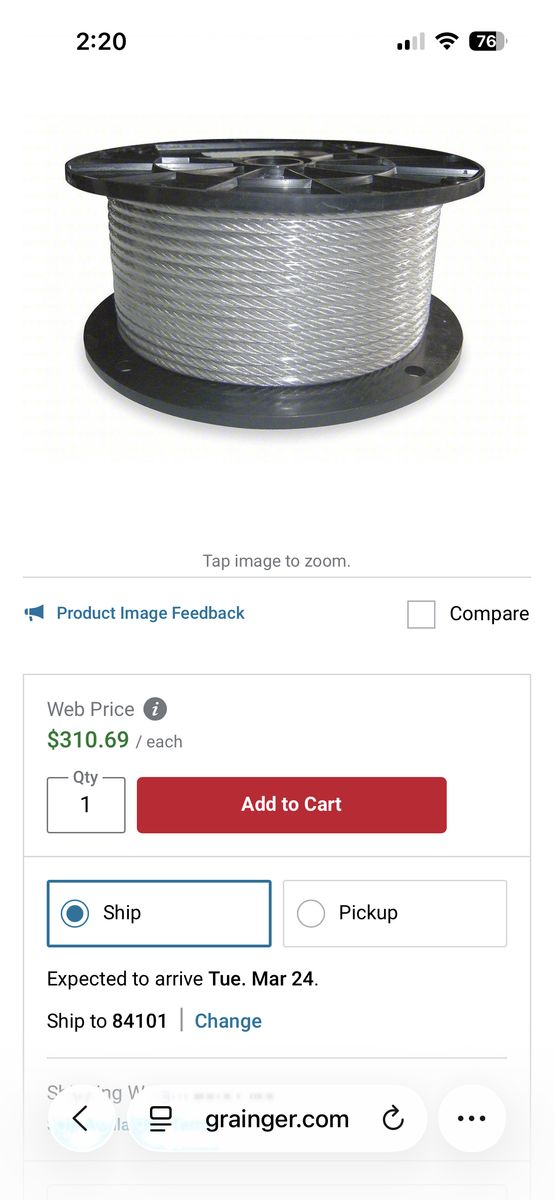
Task: Click the Web Price info icon
Action: click(155, 709)
